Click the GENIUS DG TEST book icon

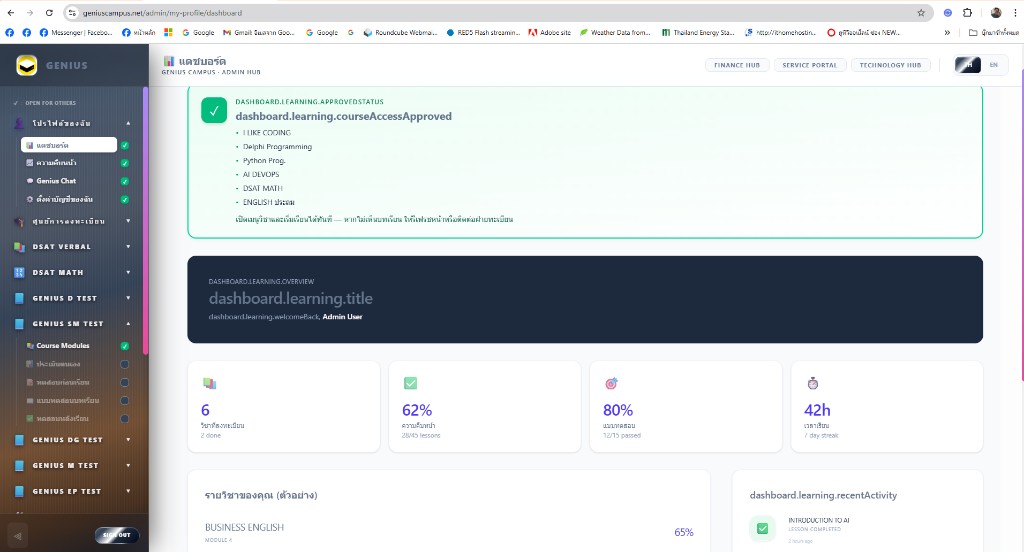click(19, 440)
